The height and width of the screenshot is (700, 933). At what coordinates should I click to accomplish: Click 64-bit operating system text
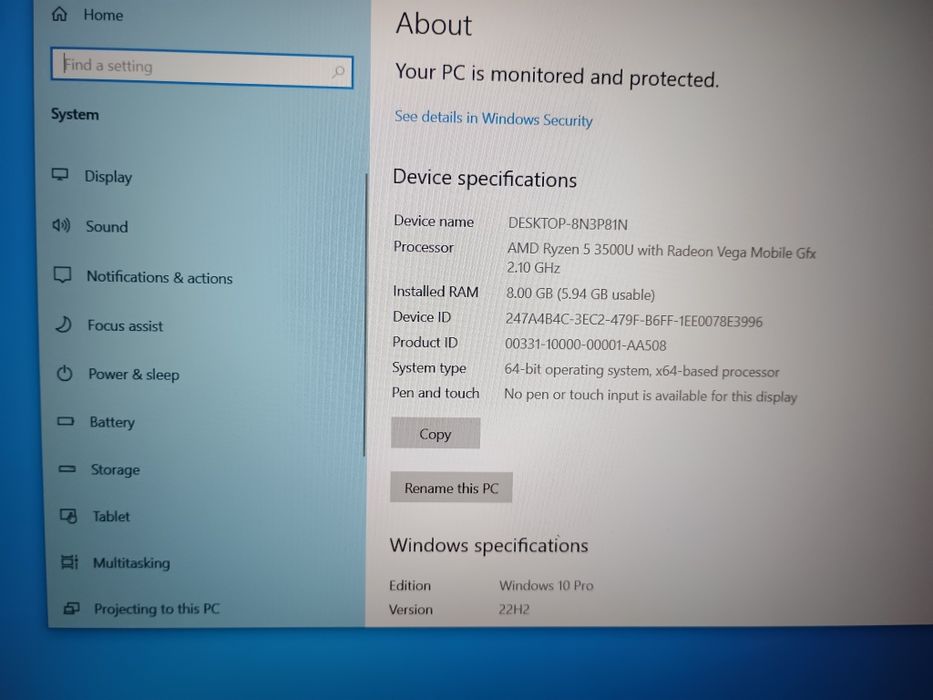641,371
